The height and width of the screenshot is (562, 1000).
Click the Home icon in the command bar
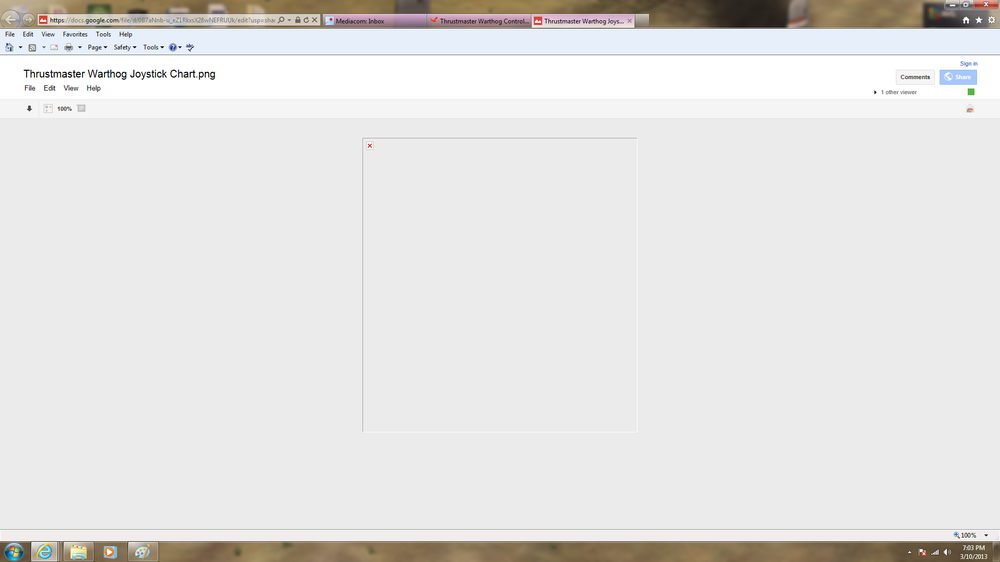[x=9, y=47]
